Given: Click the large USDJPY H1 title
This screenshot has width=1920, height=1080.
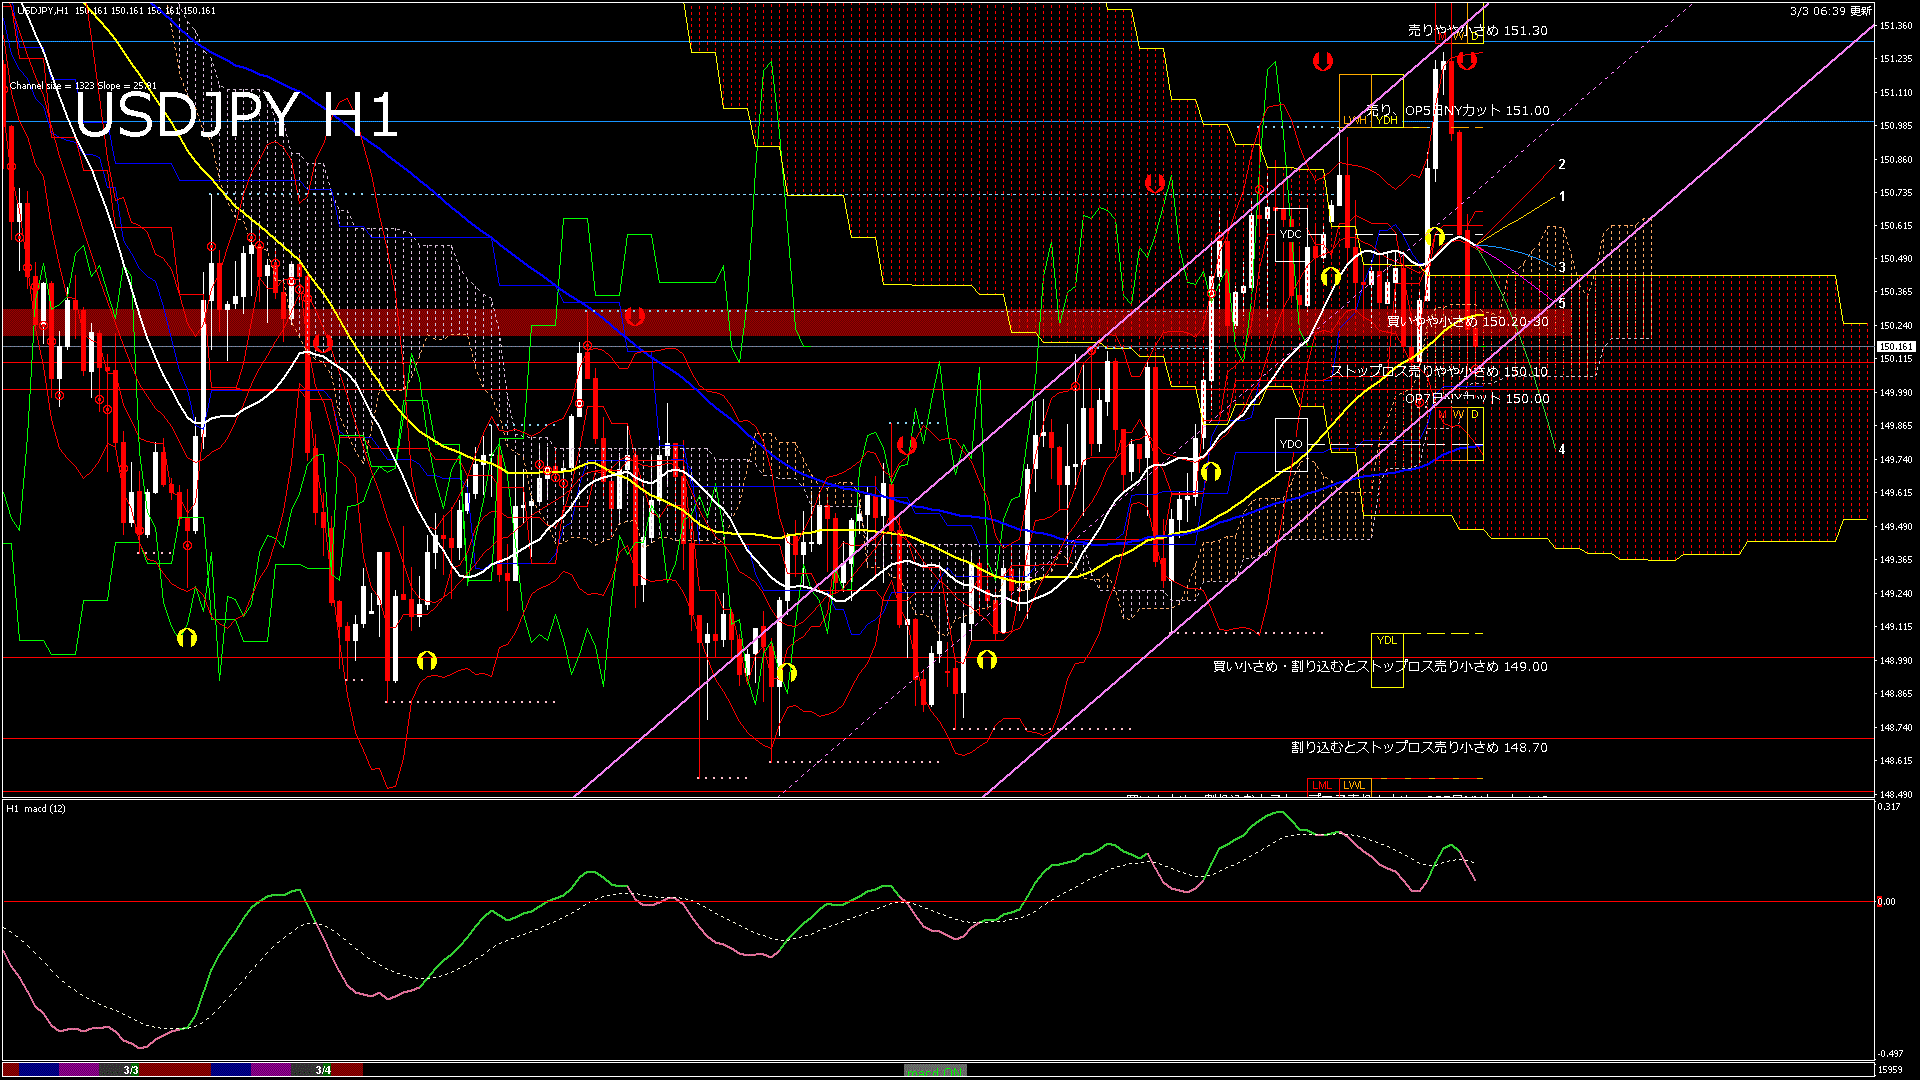Looking at the screenshot, I should pyautogui.click(x=237, y=115).
